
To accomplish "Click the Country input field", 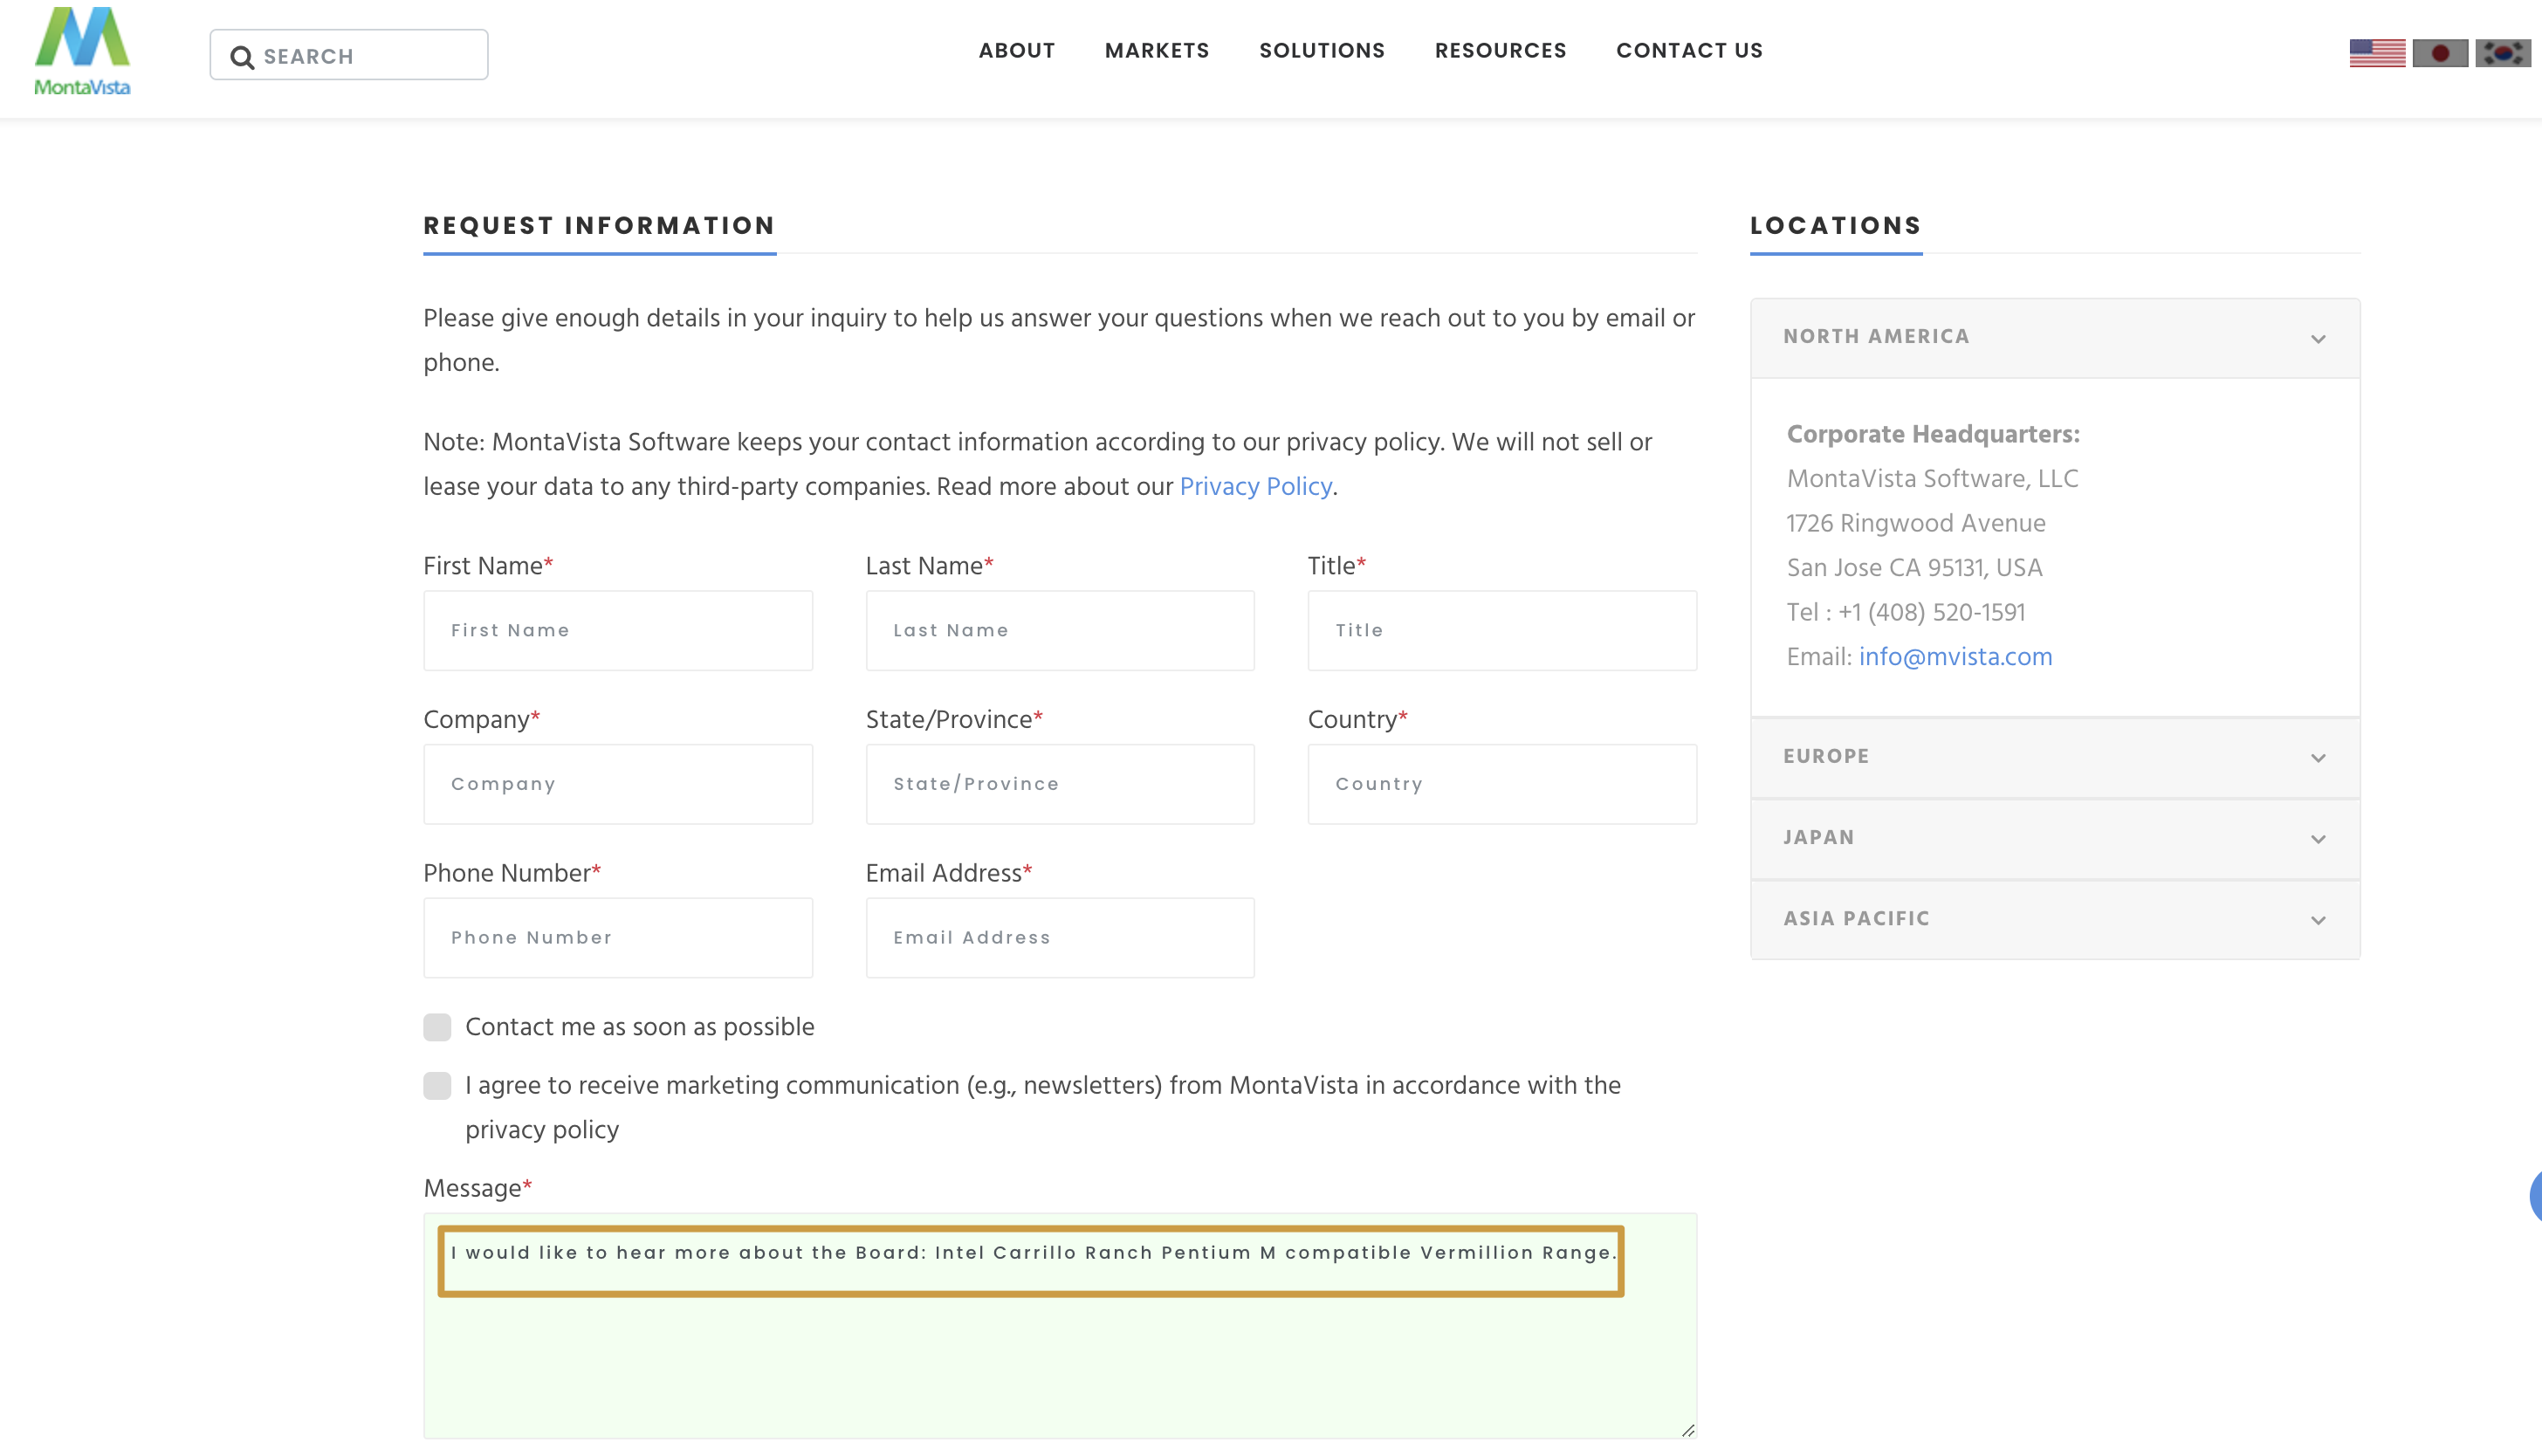I will pyautogui.click(x=1501, y=784).
